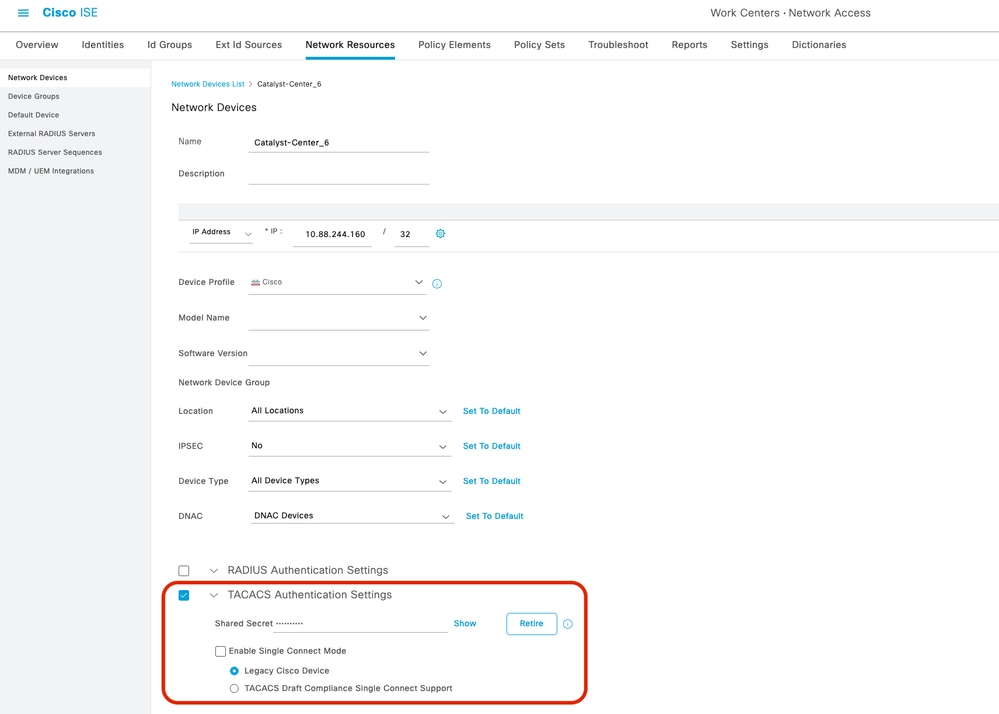Expand RADIUS Authentication Settings section
Screen dimensions: 999x714
pyautogui.click(x=213, y=571)
